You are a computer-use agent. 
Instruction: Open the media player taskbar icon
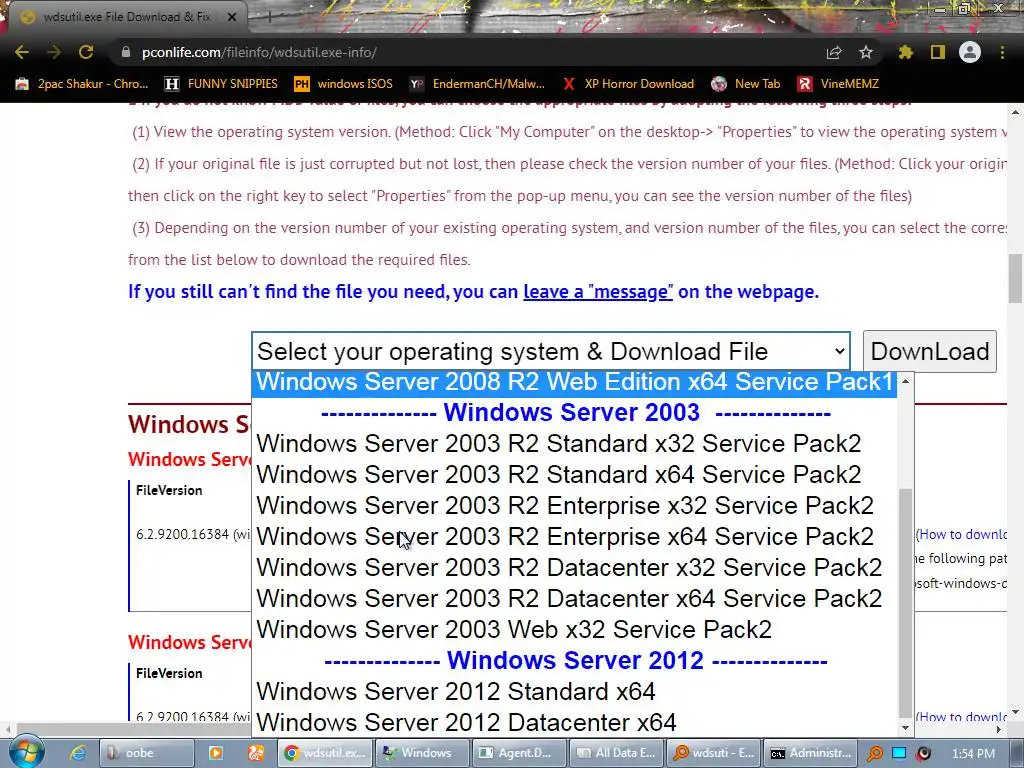coord(215,753)
